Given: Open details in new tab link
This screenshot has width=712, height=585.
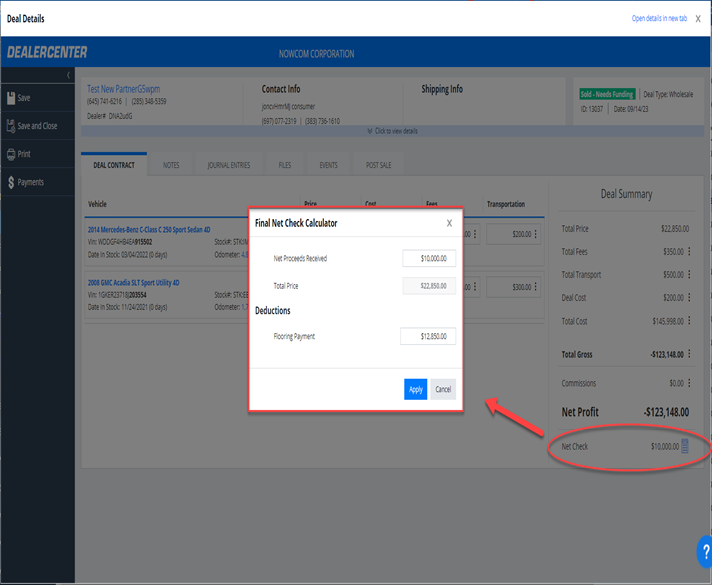Looking at the screenshot, I should coord(659,19).
